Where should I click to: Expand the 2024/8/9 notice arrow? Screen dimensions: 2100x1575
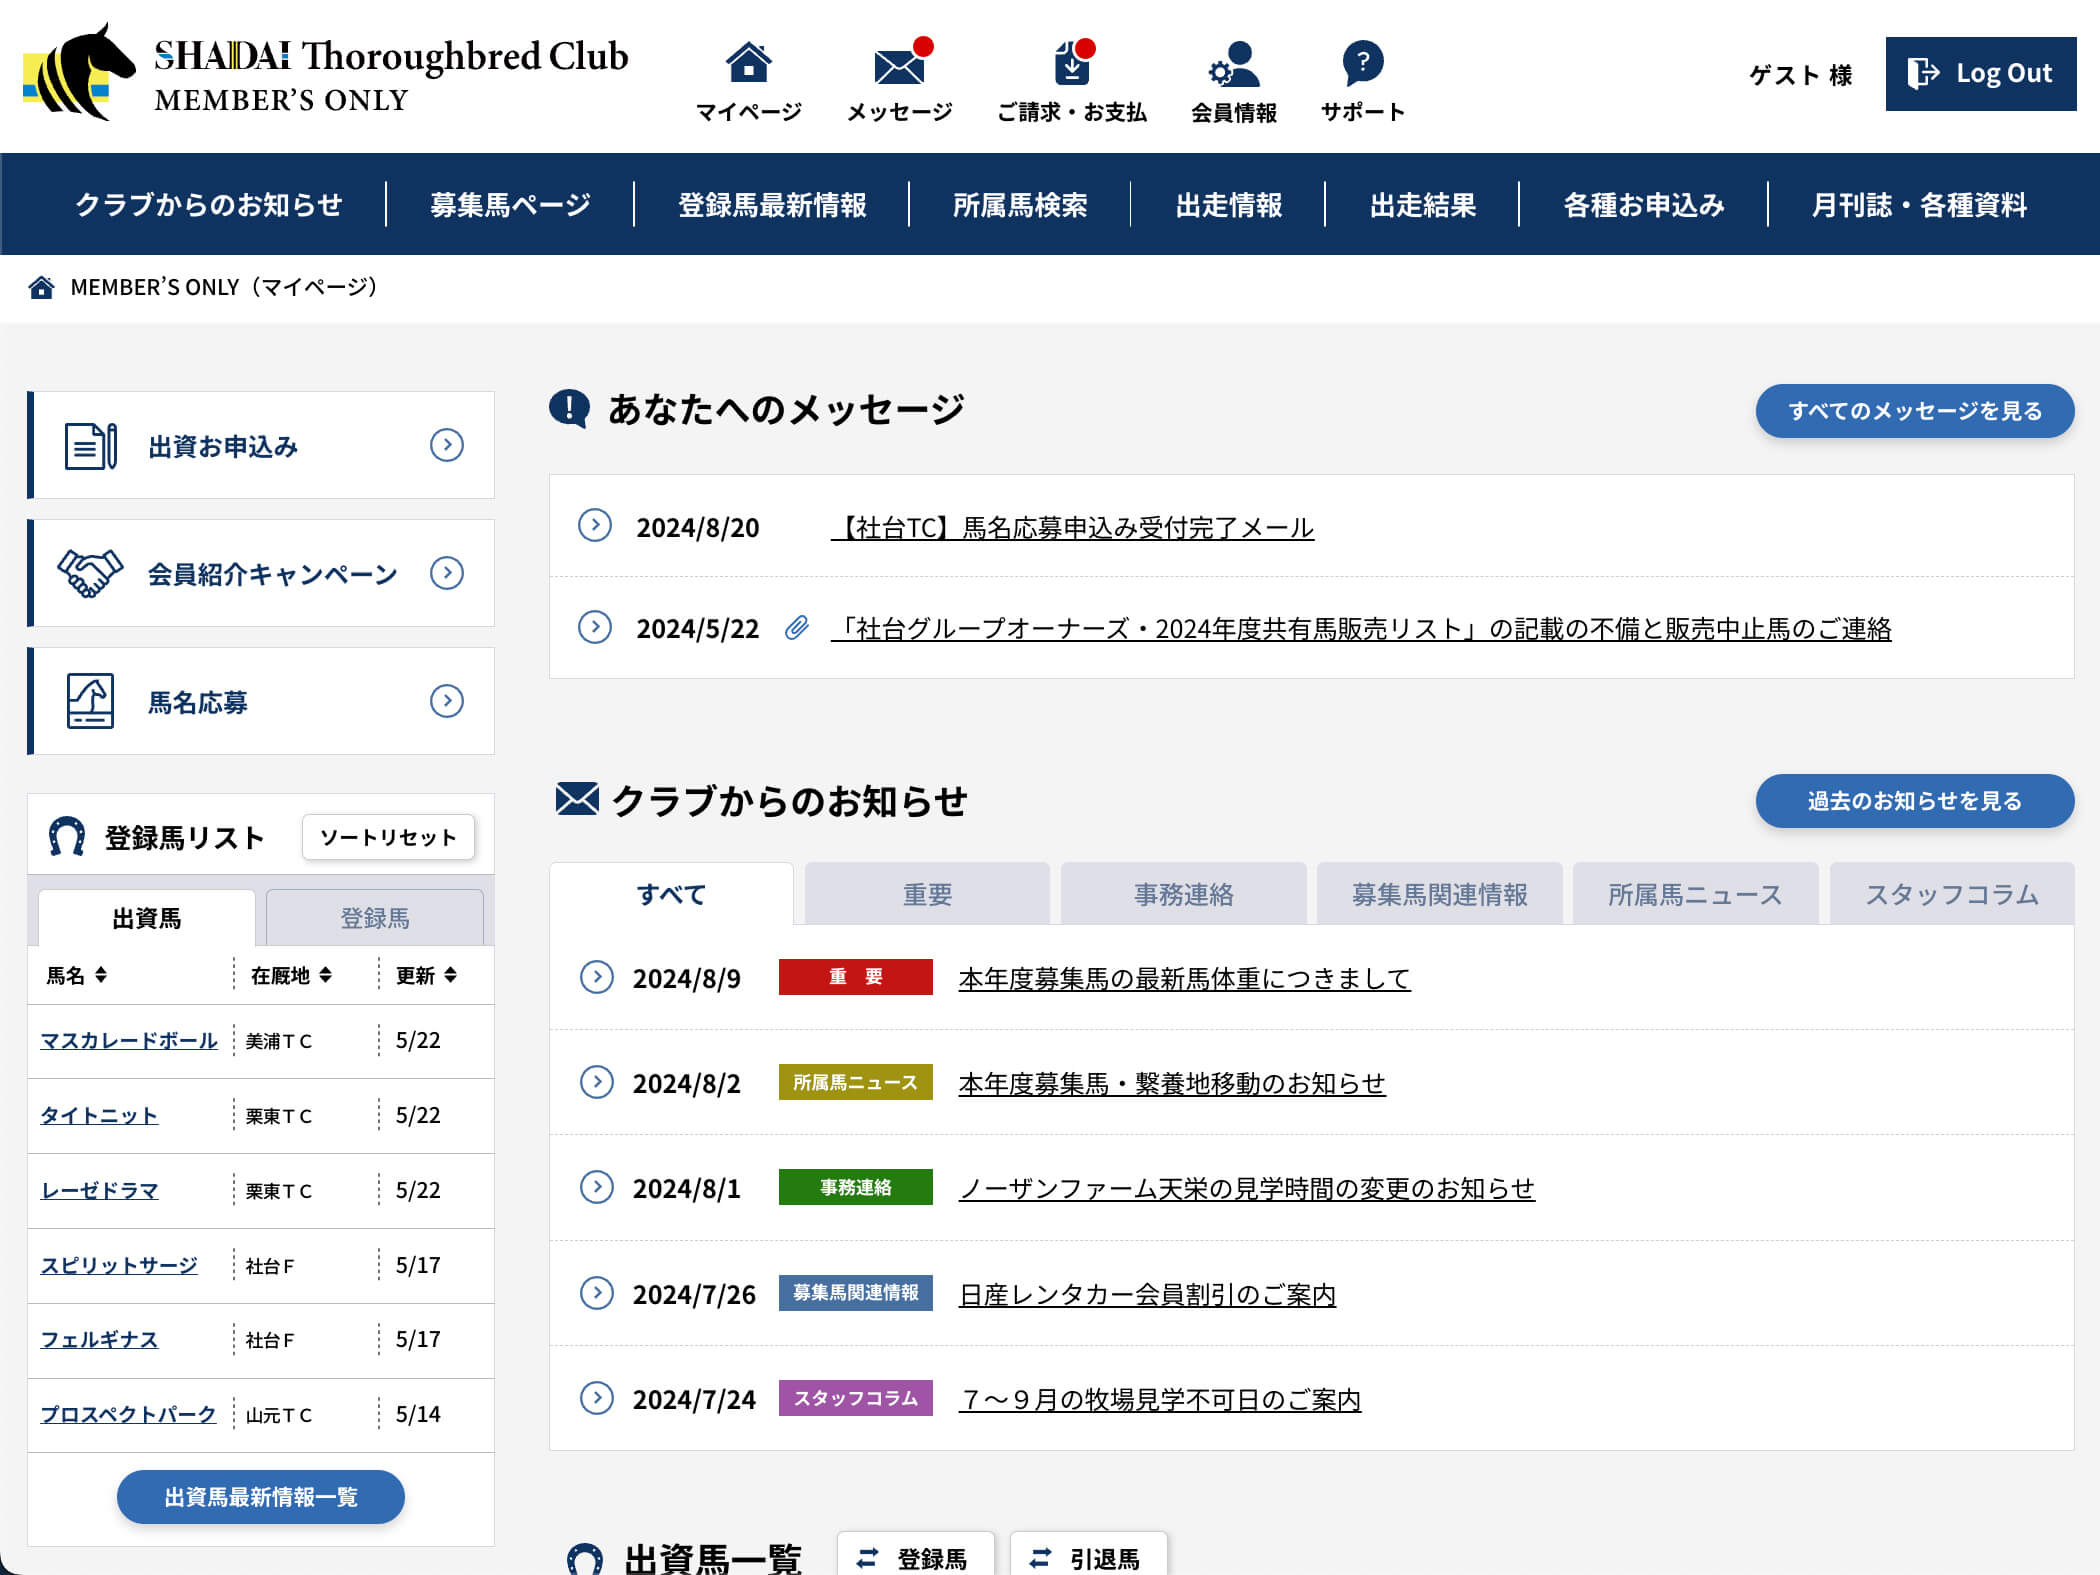pos(597,977)
